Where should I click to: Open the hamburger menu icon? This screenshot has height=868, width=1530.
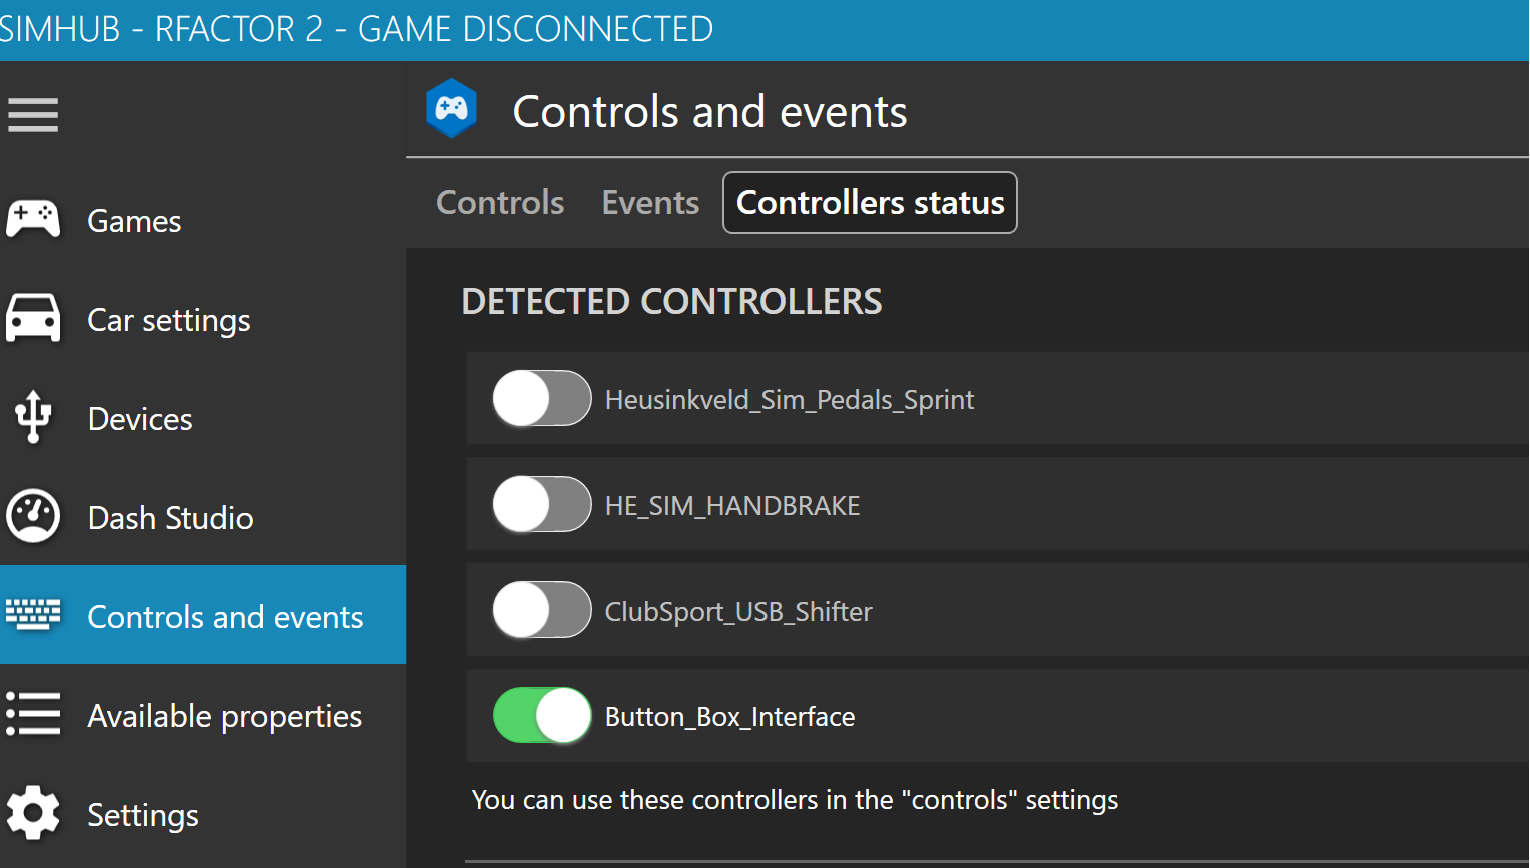pos(33,114)
